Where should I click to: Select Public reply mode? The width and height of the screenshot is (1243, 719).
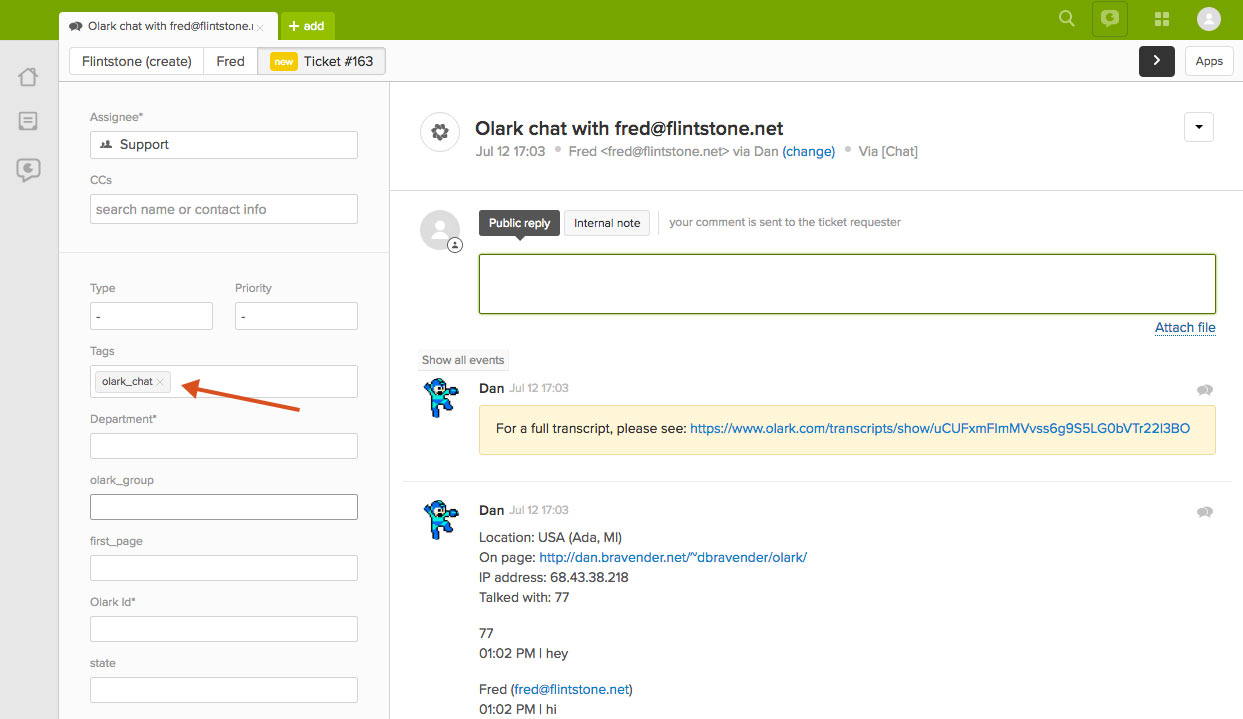coord(519,223)
